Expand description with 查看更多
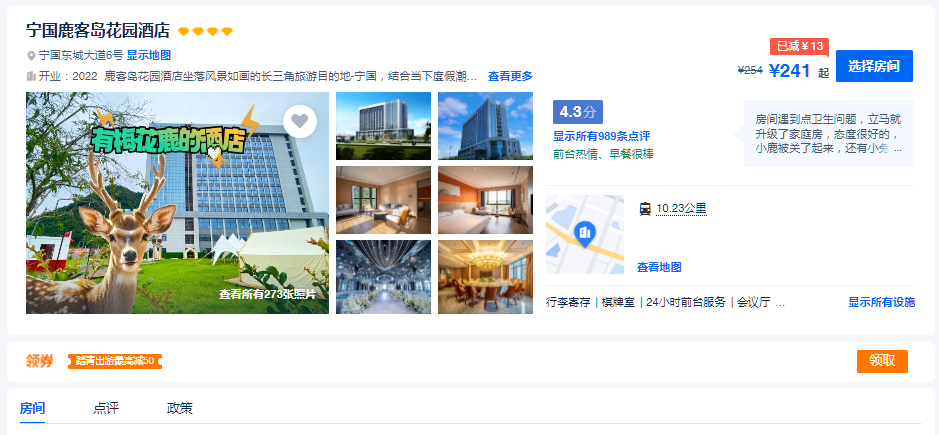 point(510,76)
